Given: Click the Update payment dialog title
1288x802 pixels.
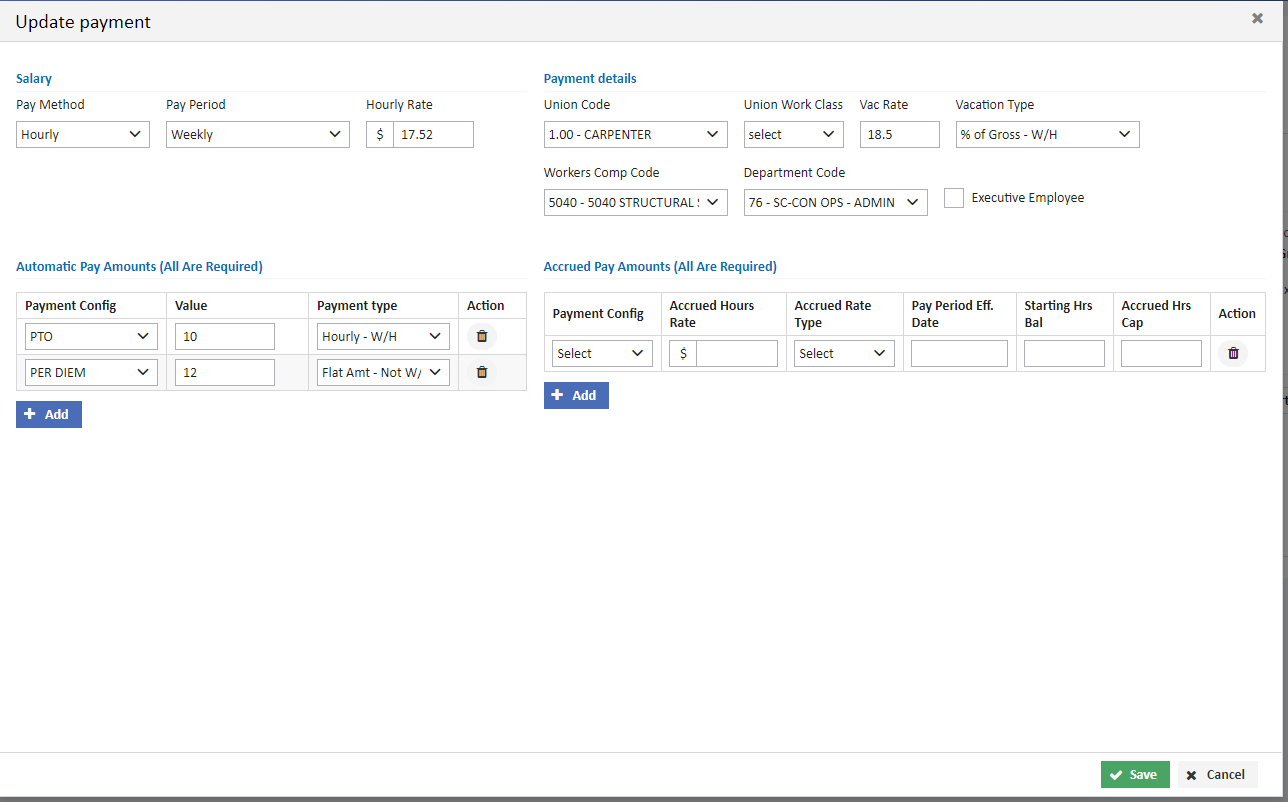Looking at the screenshot, I should [x=83, y=21].
